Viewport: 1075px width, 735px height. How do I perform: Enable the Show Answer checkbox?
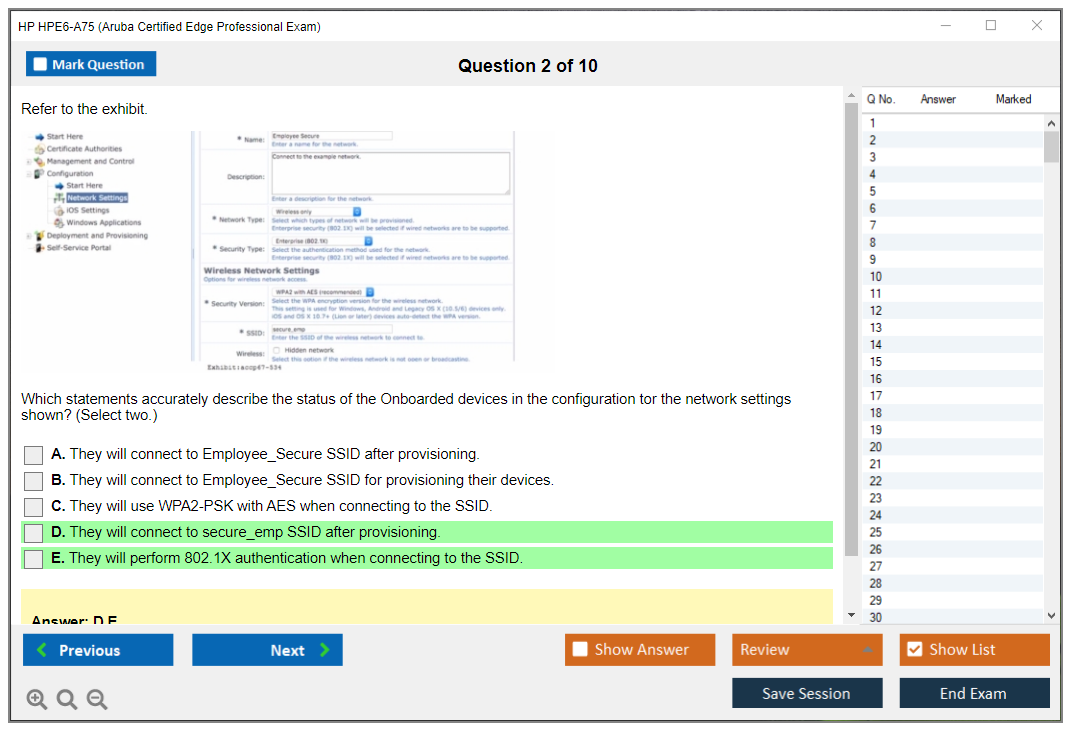[x=580, y=649]
